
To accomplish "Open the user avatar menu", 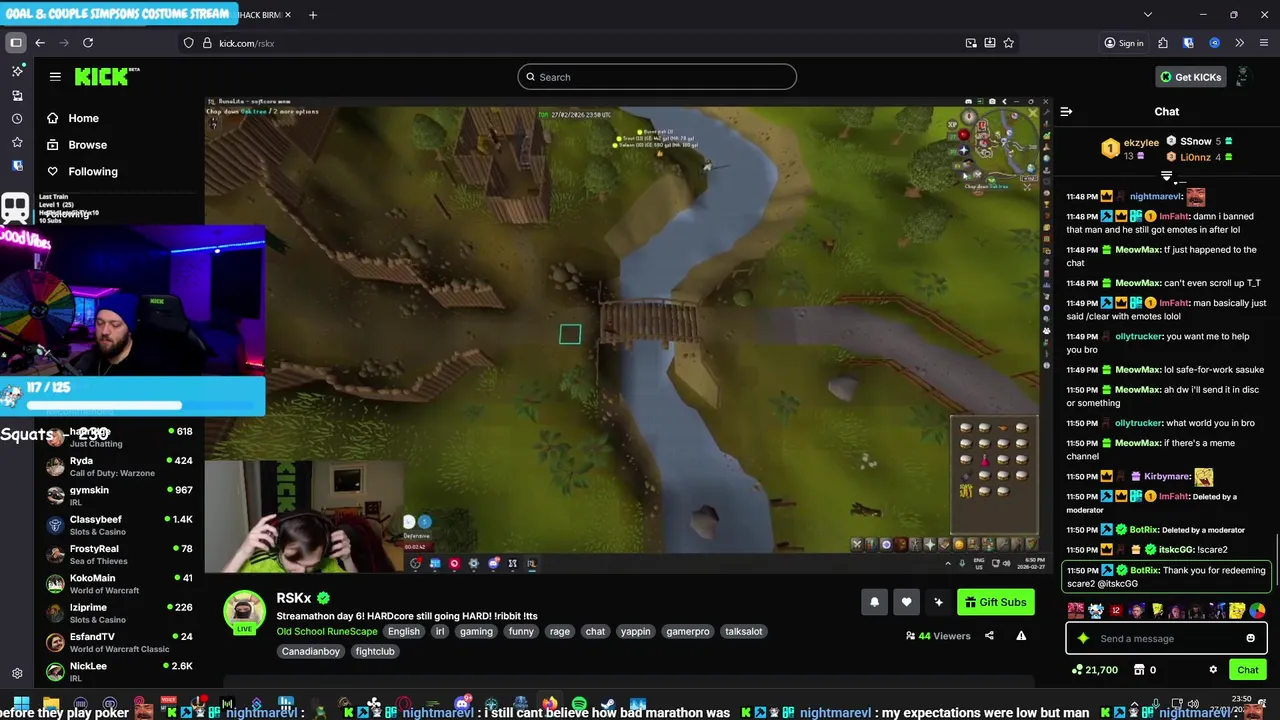I will [1243, 77].
